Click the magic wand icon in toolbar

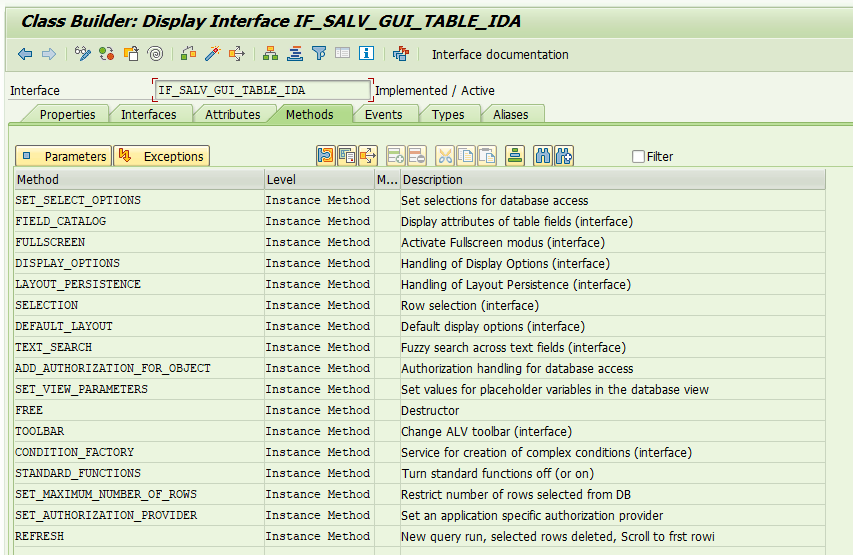coord(212,54)
